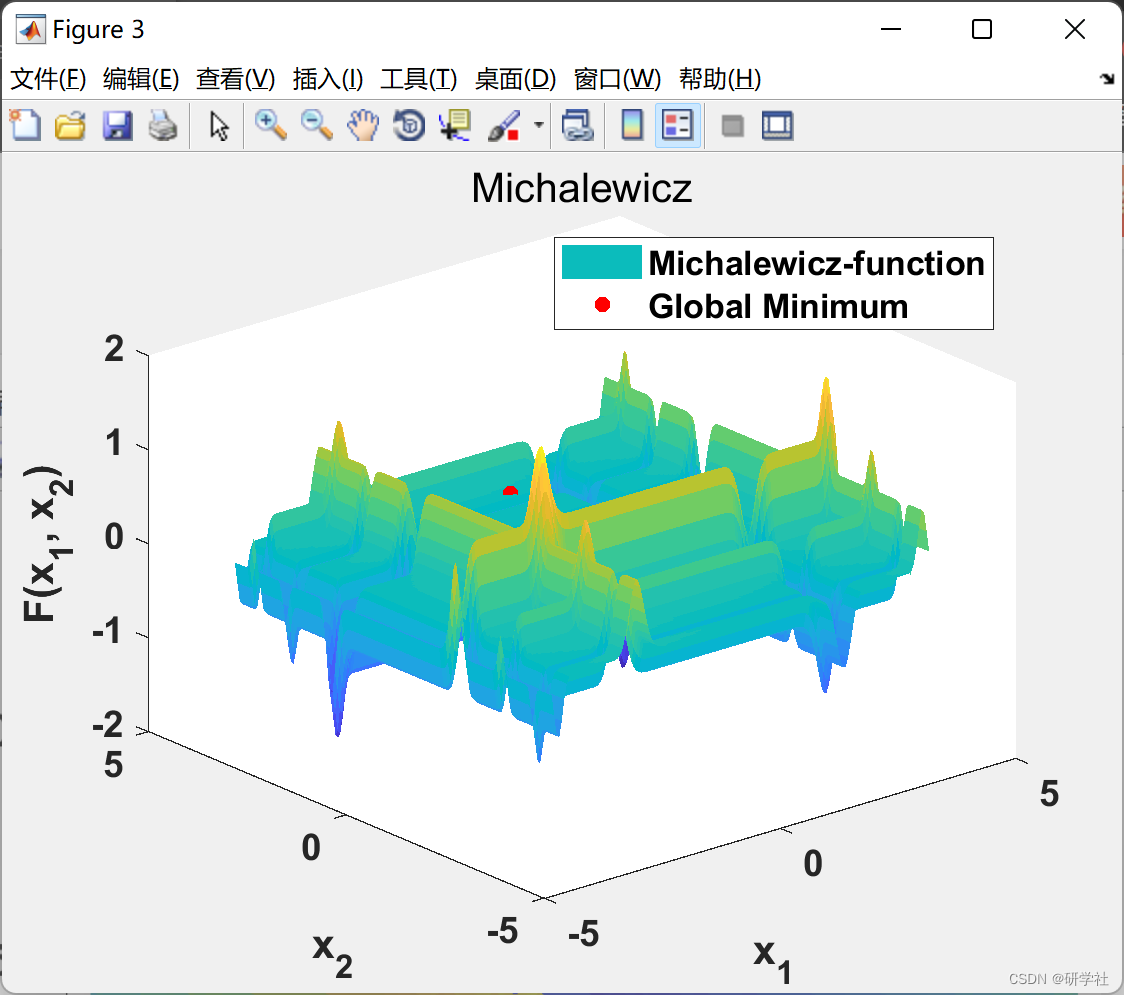Screen dimensions: 1124x995
Task: Activate the Zoom Out tool
Action: click(316, 125)
